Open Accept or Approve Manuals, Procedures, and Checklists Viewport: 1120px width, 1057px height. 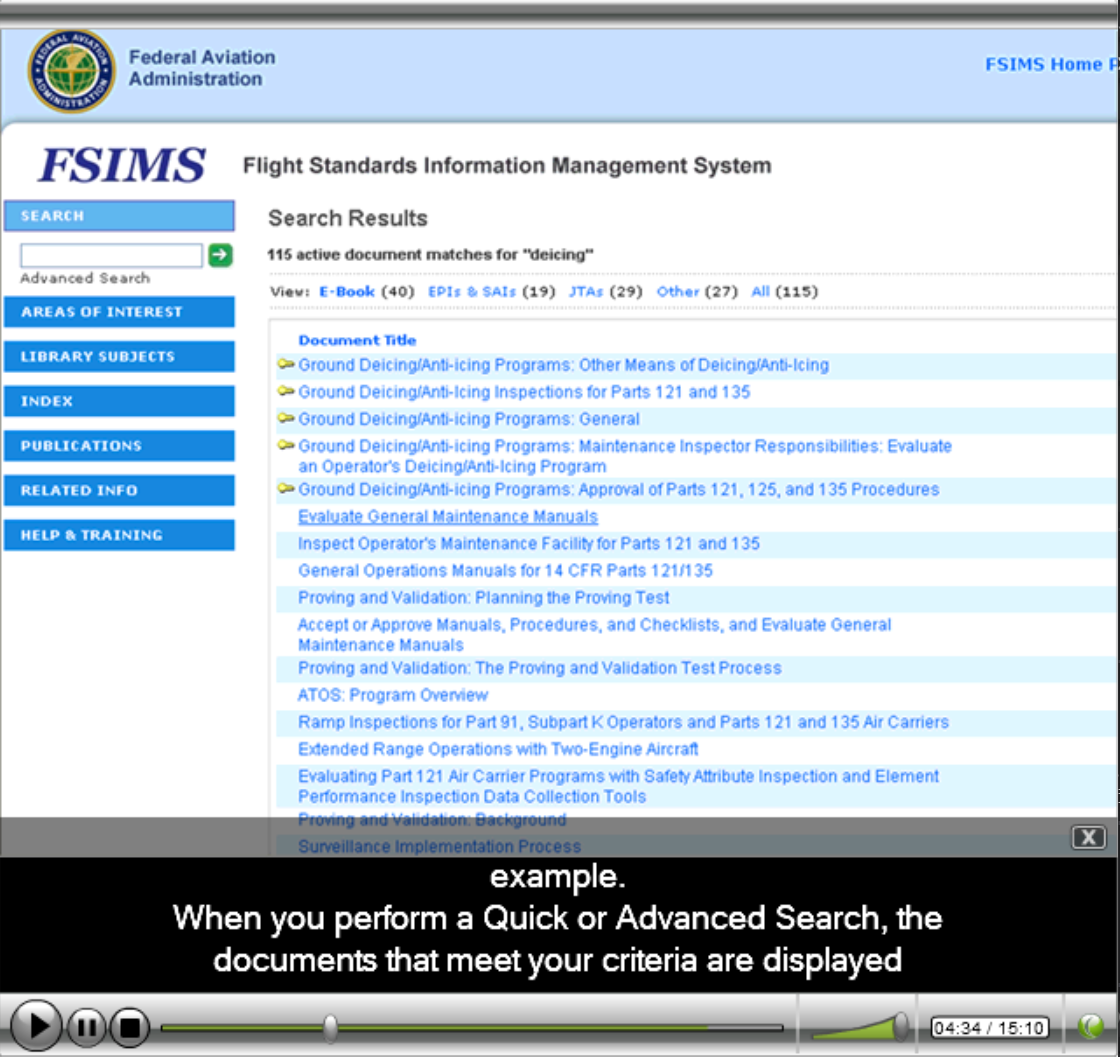tap(594, 634)
